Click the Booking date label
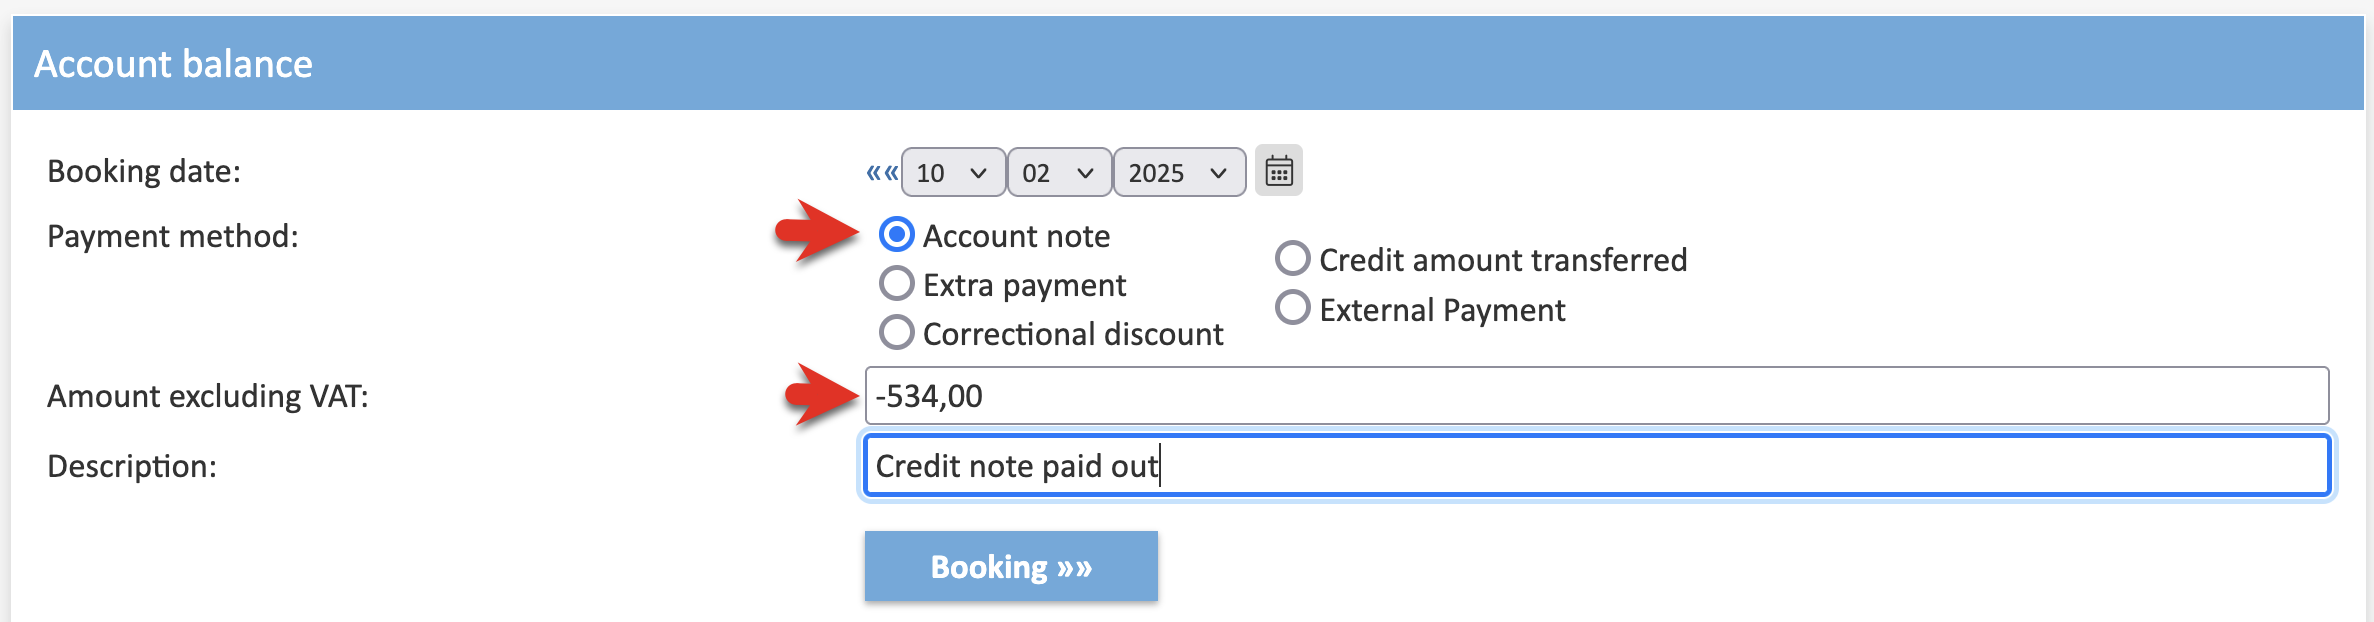2374x622 pixels. (x=144, y=172)
